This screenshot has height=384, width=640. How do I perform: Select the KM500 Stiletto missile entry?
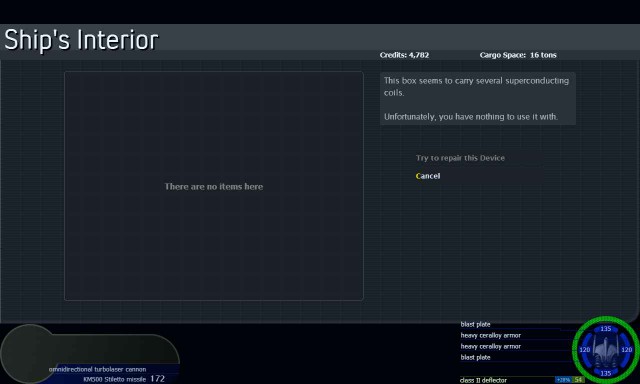point(115,379)
